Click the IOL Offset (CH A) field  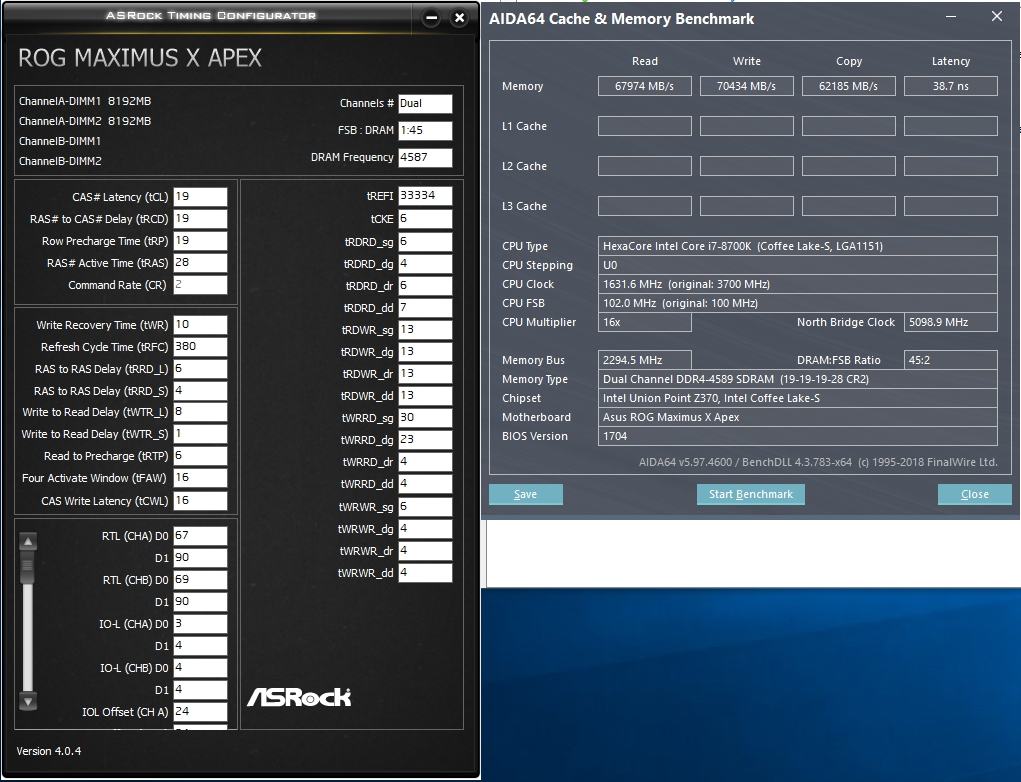(201, 712)
